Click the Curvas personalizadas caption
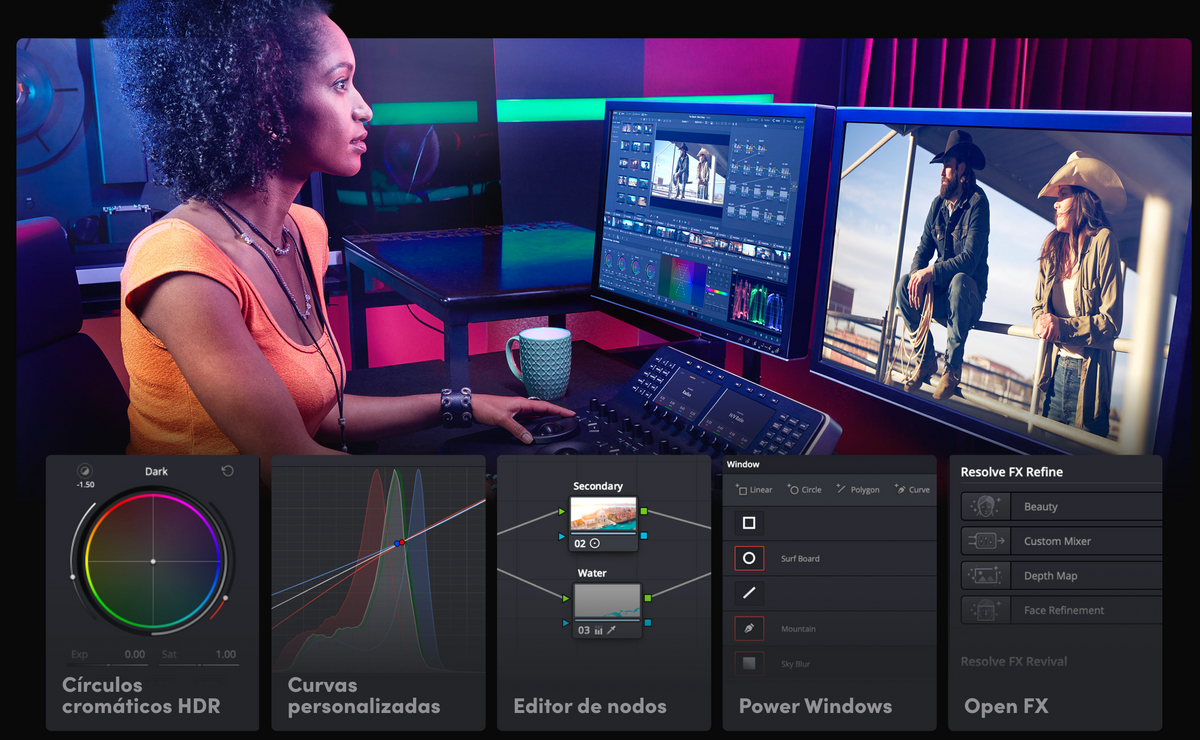 tap(364, 696)
